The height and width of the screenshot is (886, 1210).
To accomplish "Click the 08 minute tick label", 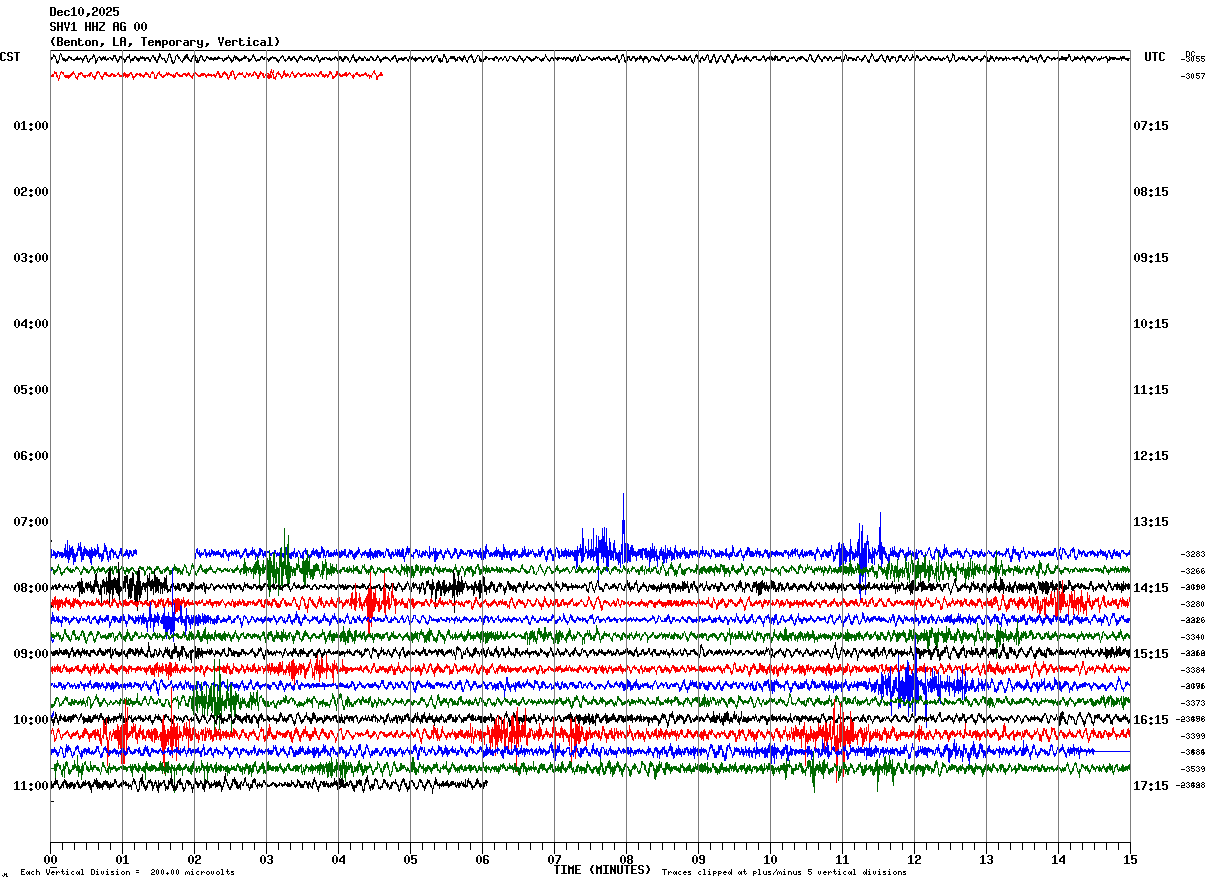I will (626, 859).
